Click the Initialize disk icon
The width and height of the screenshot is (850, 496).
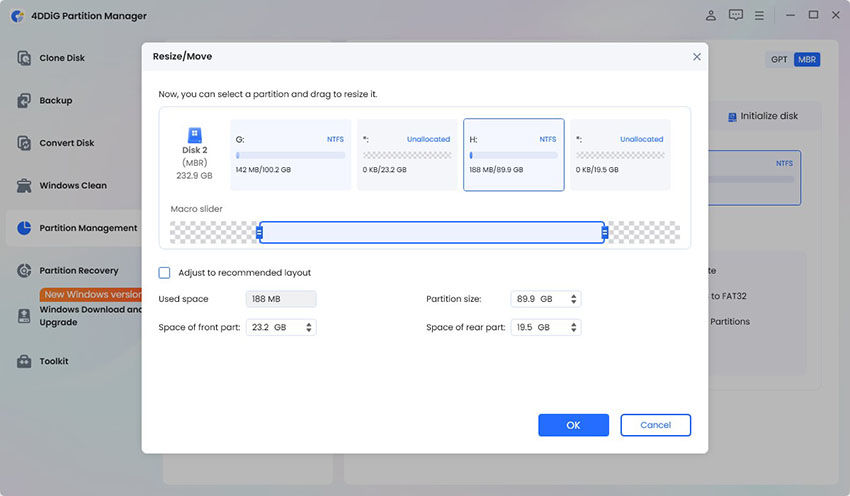tap(732, 117)
